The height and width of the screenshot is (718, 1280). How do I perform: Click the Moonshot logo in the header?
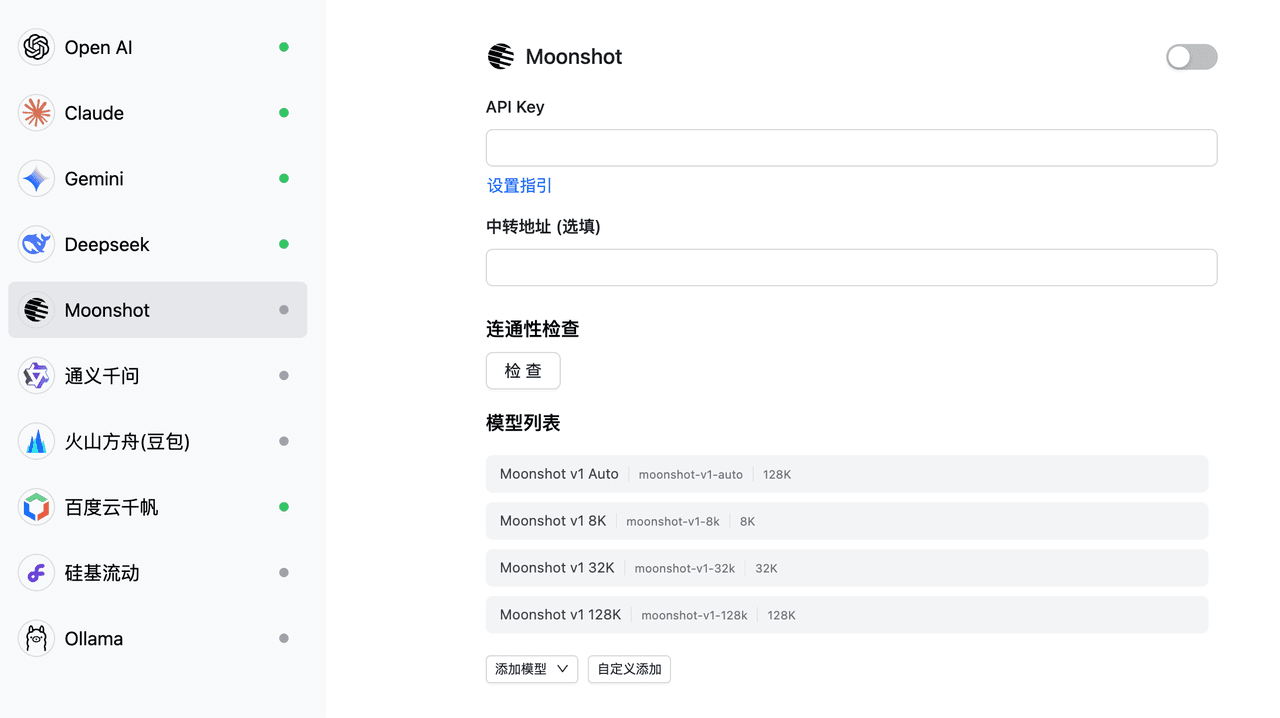pos(501,57)
